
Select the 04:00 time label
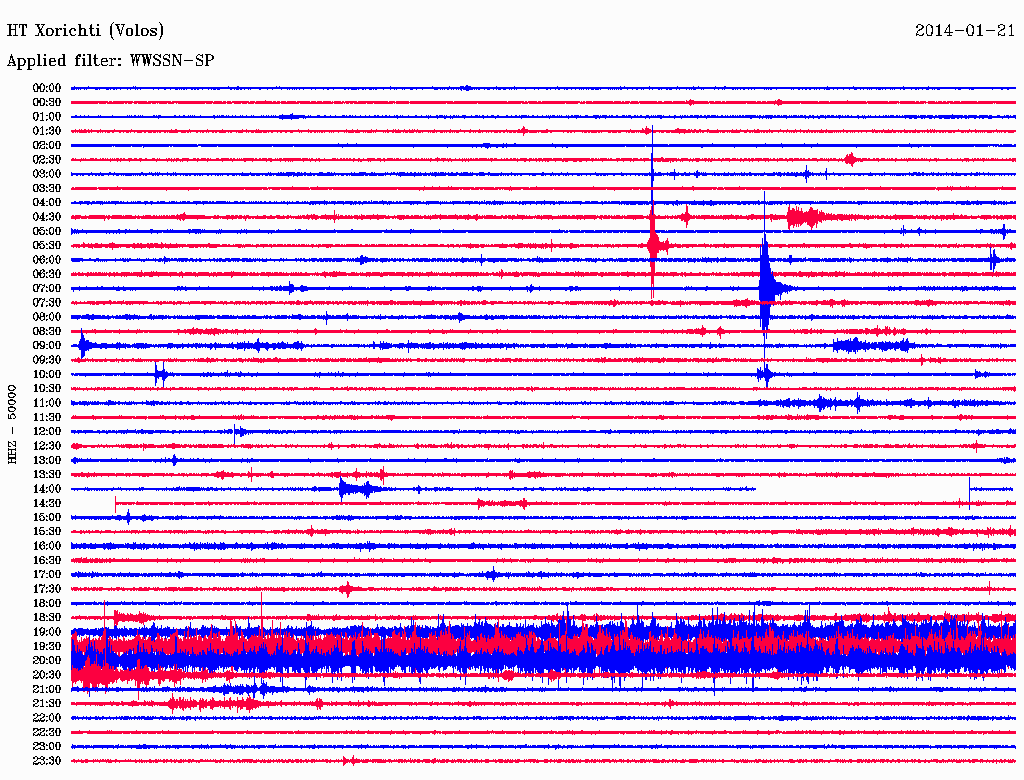click(47, 203)
